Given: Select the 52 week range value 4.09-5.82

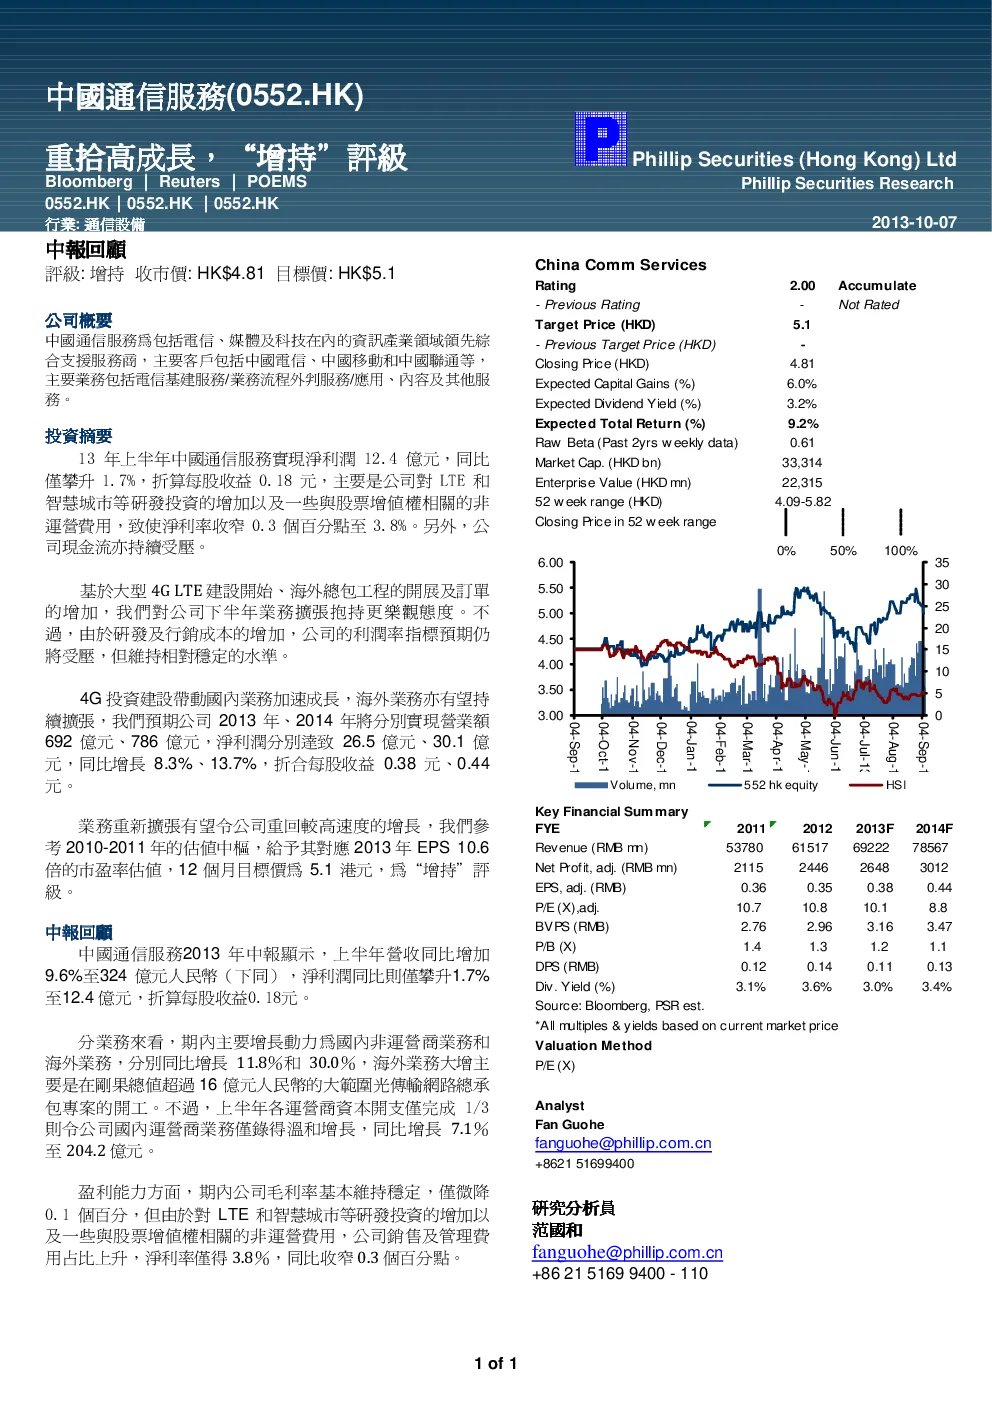Looking at the screenshot, I should tap(803, 502).
